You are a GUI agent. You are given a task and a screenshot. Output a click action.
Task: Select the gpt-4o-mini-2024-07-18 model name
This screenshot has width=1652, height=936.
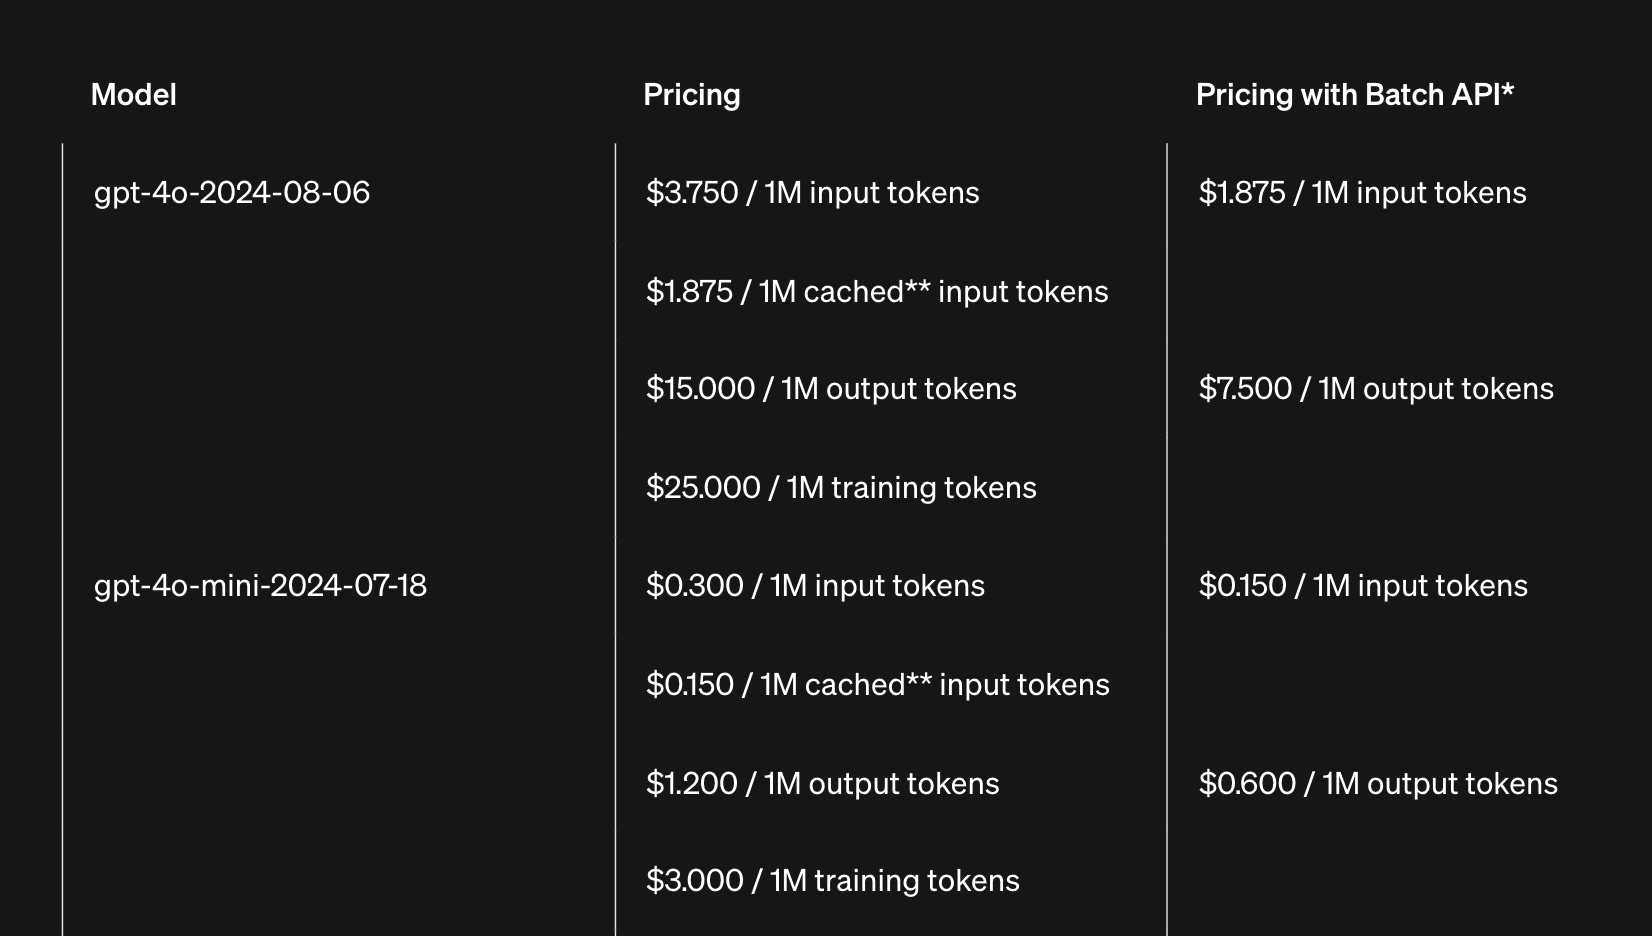point(260,585)
